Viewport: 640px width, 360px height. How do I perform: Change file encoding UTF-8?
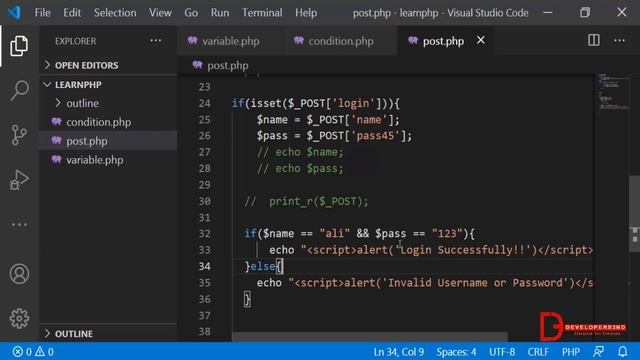[x=502, y=352]
